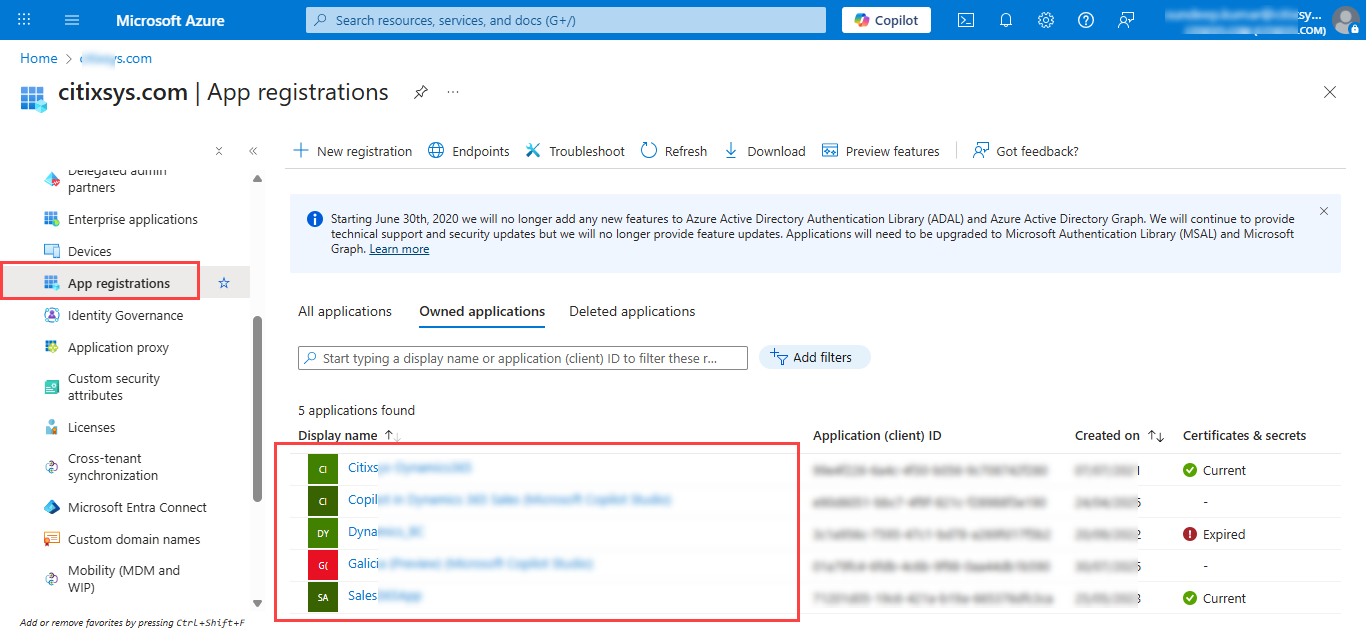Open Cloud Shell from the top bar

pos(966,20)
